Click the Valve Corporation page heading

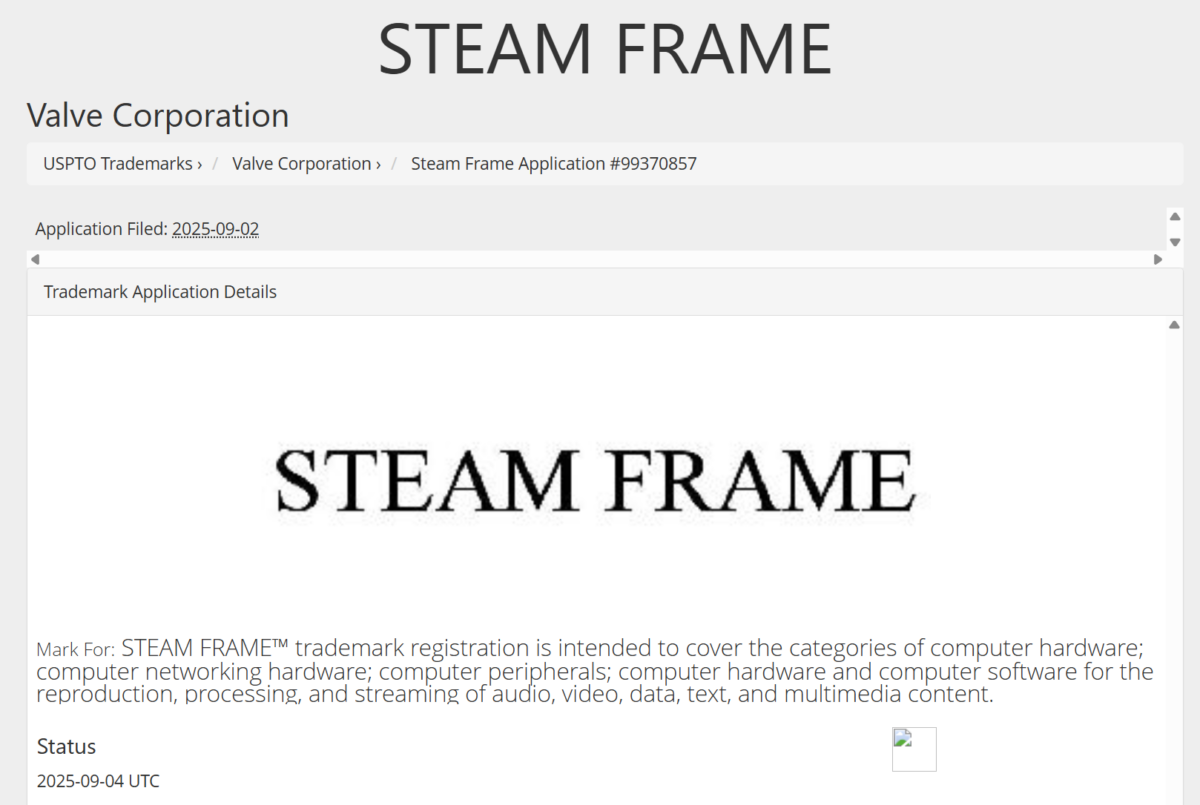point(157,115)
